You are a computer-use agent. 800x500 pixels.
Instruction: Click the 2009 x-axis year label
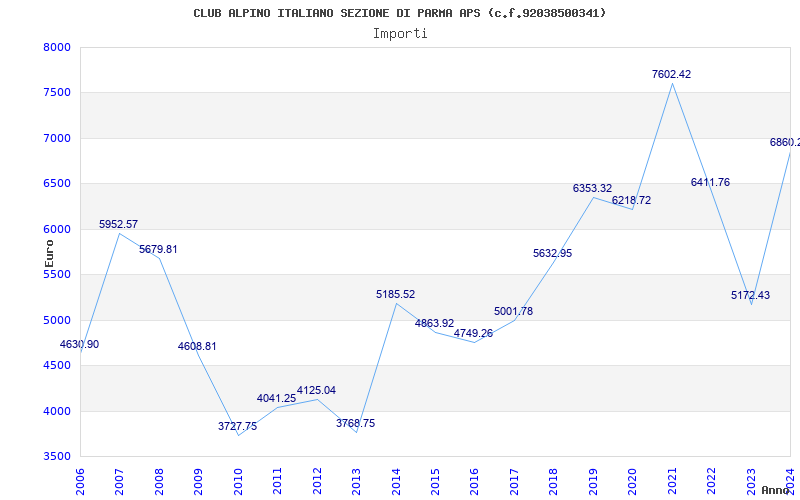click(198, 481)
